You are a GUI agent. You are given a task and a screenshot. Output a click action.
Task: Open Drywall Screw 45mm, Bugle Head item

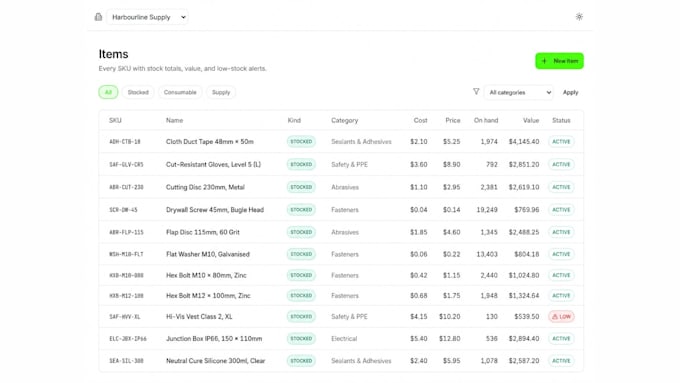215,210
